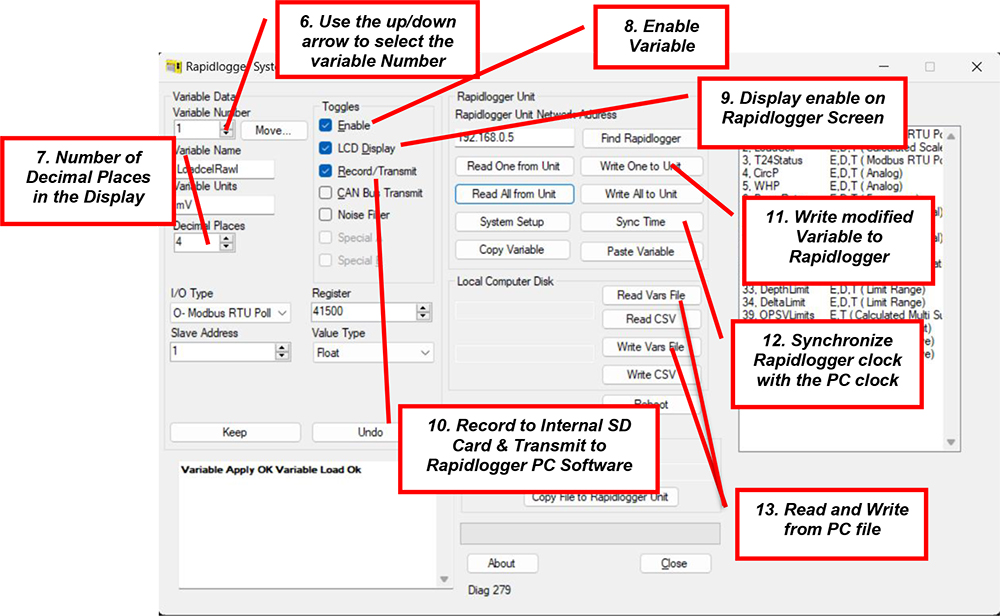This screenshot has width=1000, height=616.
Task: Click the Read CSV button
Action: click(651, 319)
